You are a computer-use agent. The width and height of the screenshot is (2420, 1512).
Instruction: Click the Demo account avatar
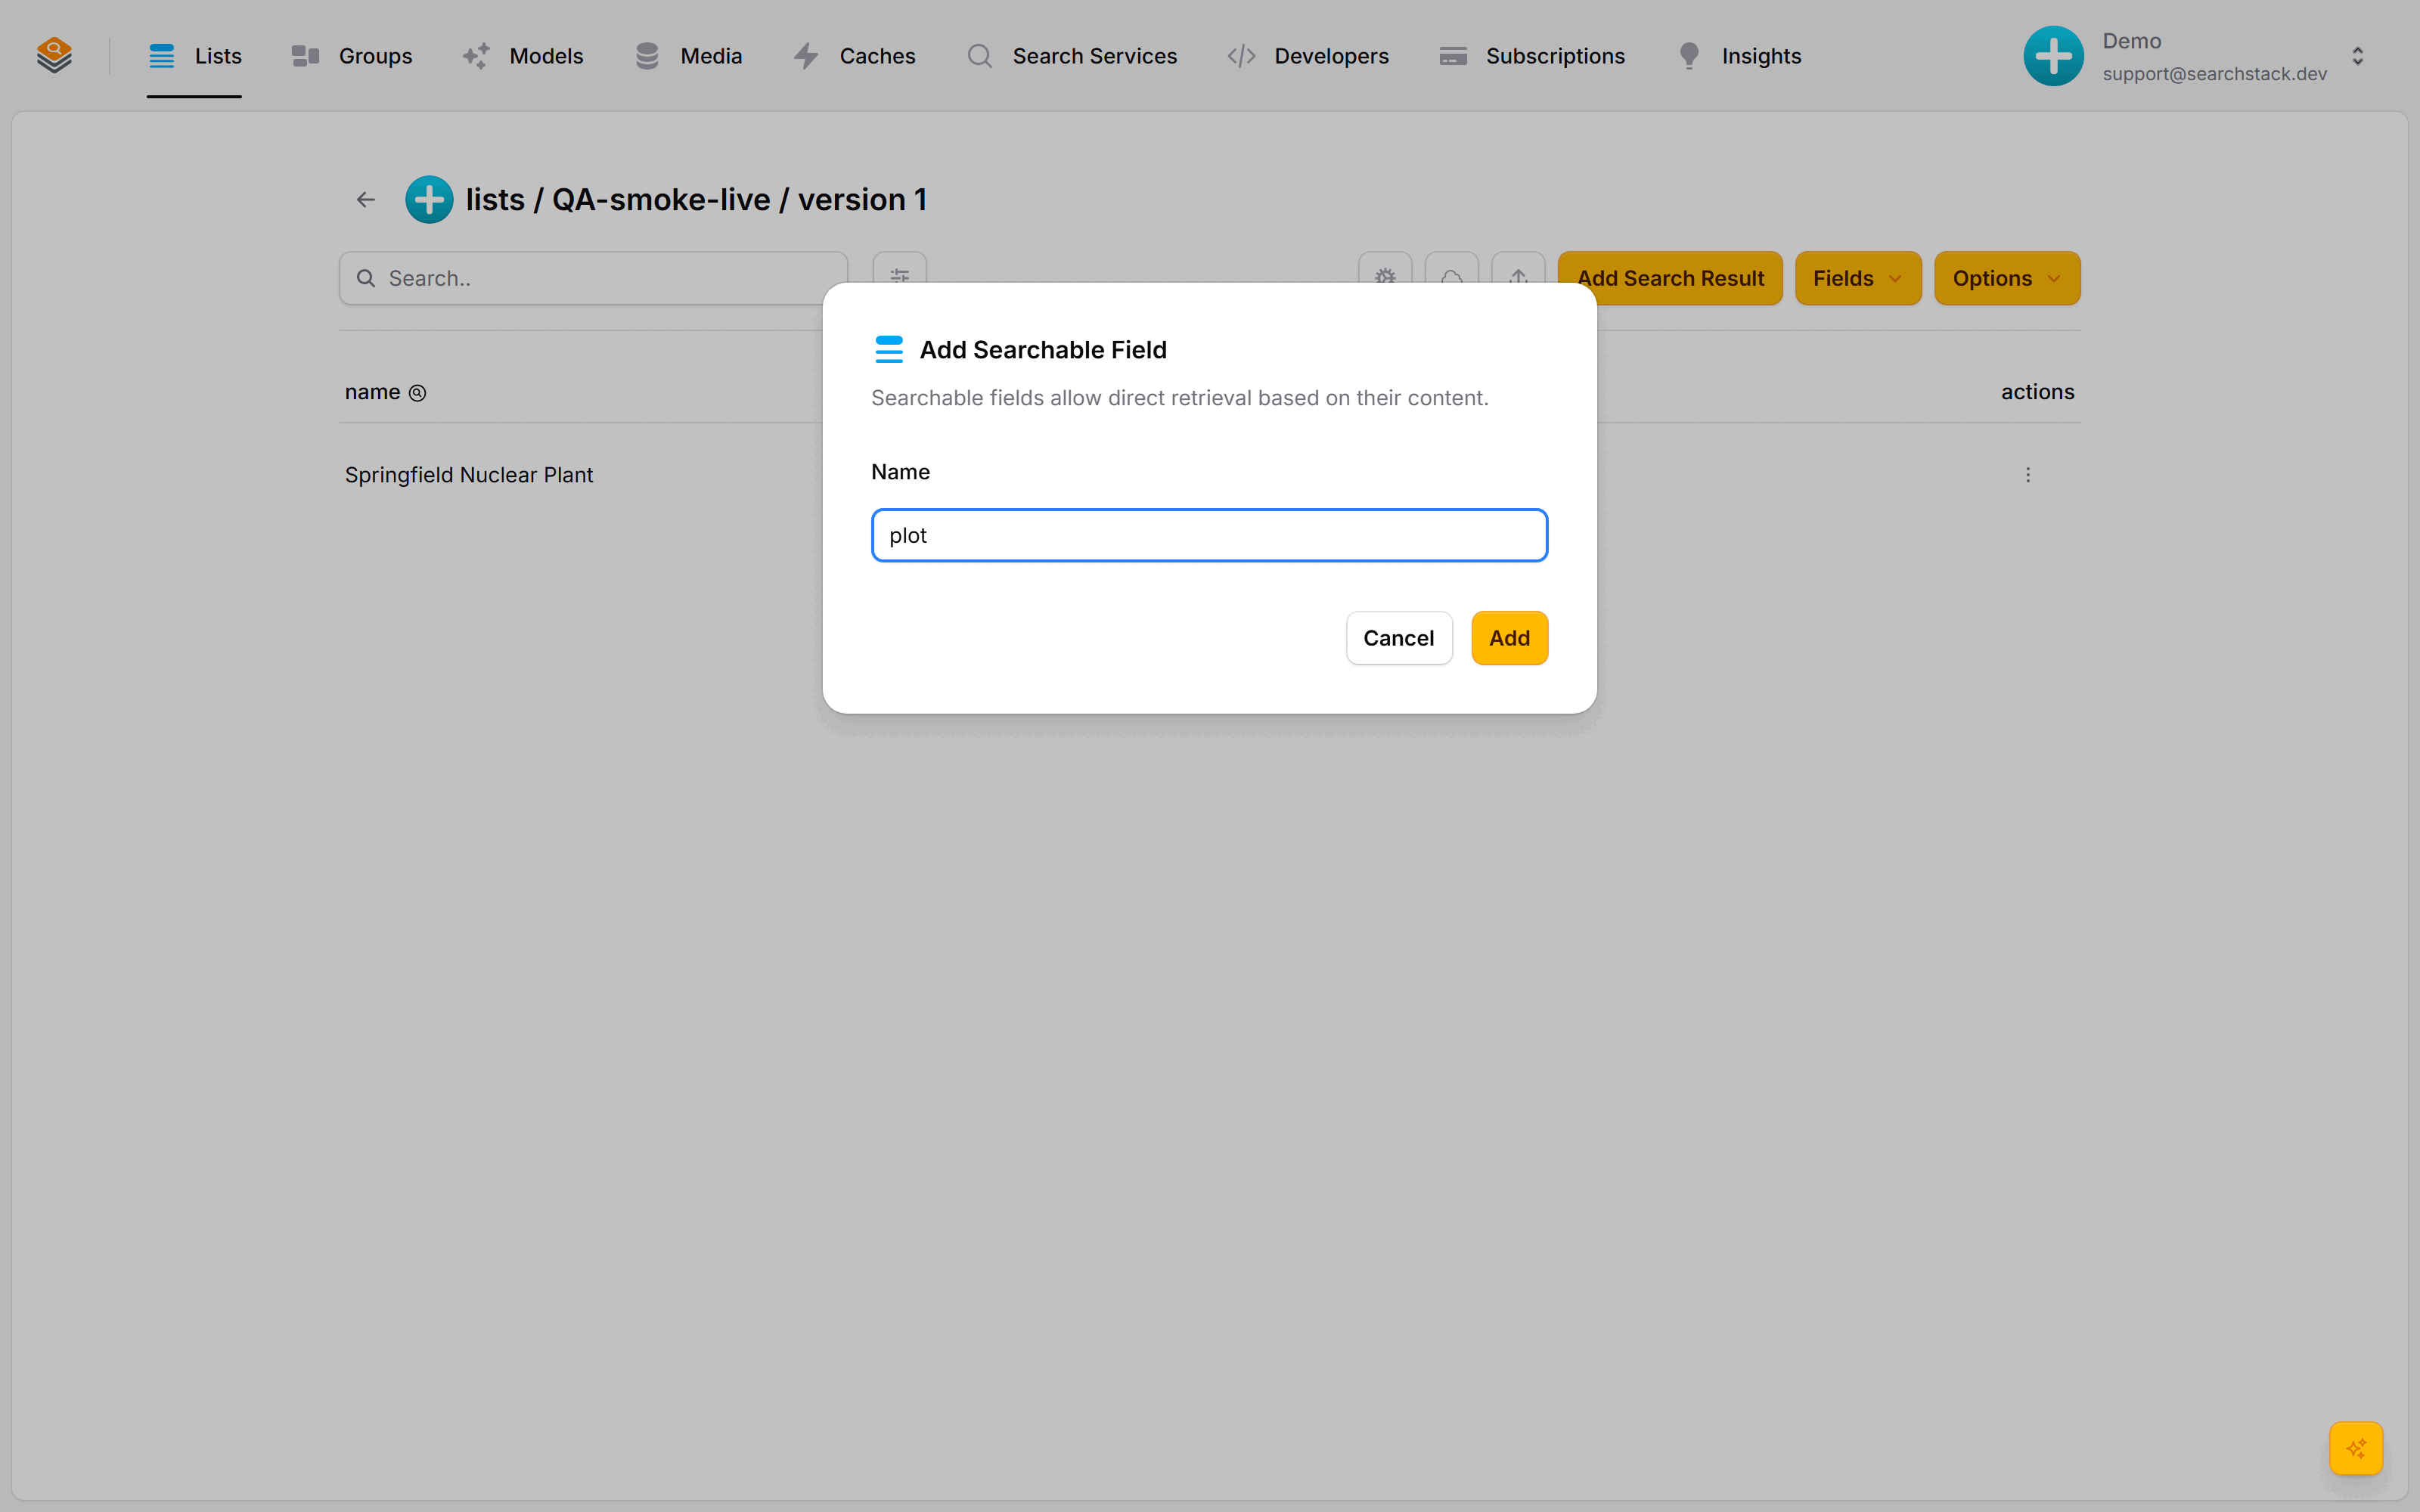click(2053, 56)
